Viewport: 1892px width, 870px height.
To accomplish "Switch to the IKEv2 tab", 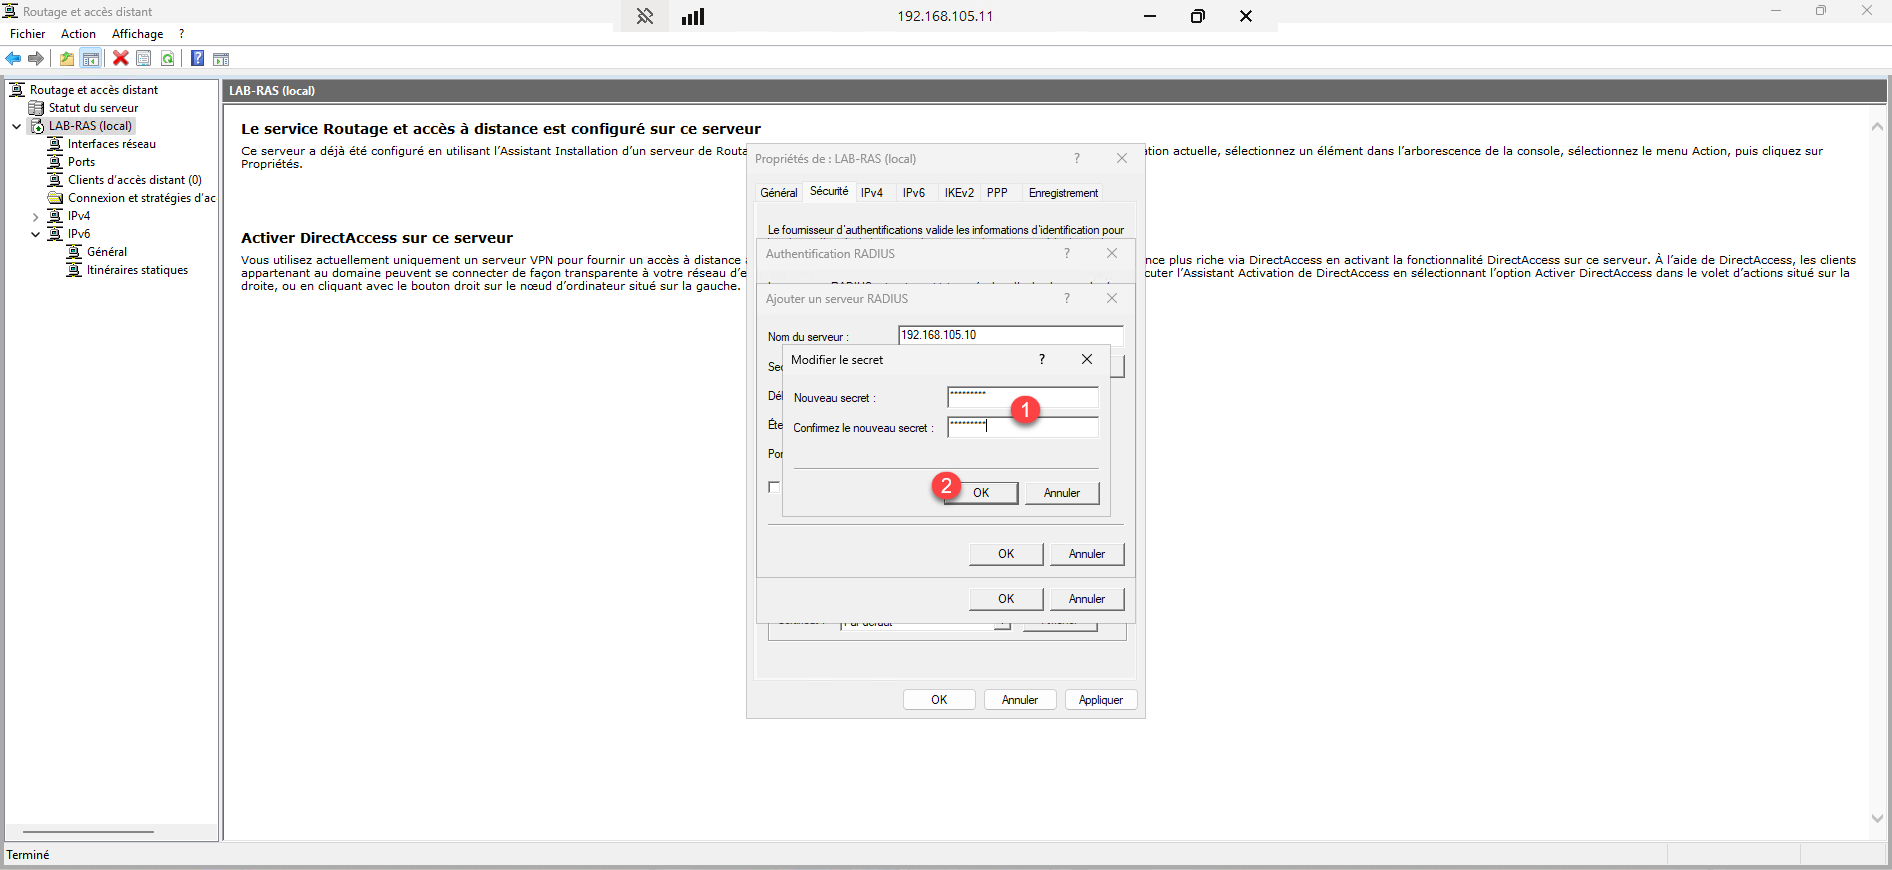I will coord(958,193).
